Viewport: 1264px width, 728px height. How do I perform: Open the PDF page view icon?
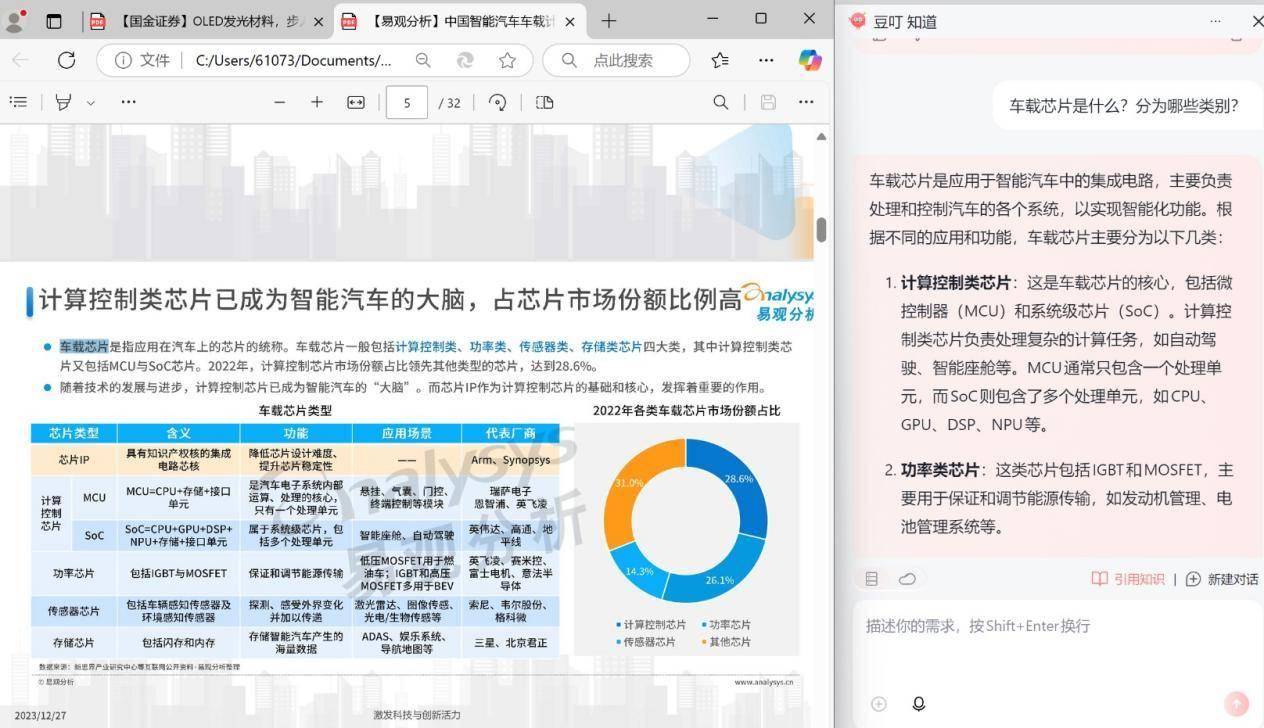544,102
